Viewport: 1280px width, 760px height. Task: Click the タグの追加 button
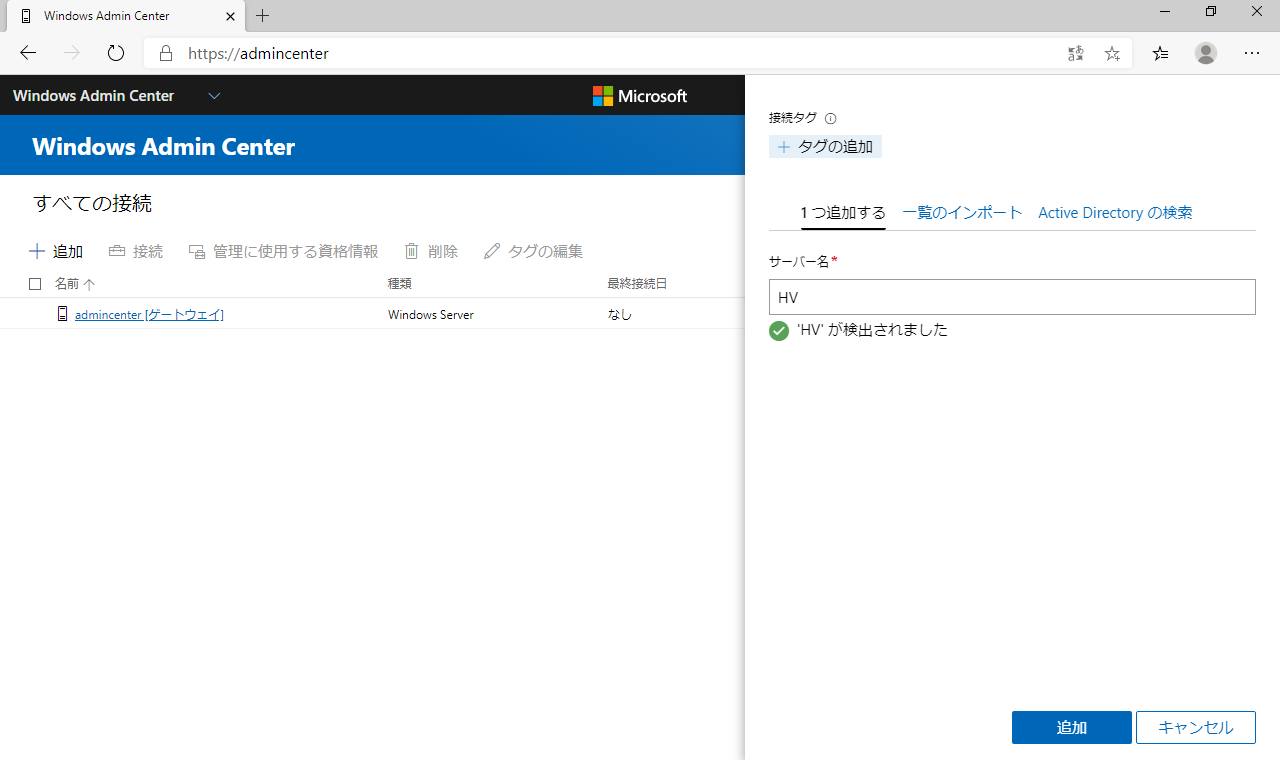[825, 147]
